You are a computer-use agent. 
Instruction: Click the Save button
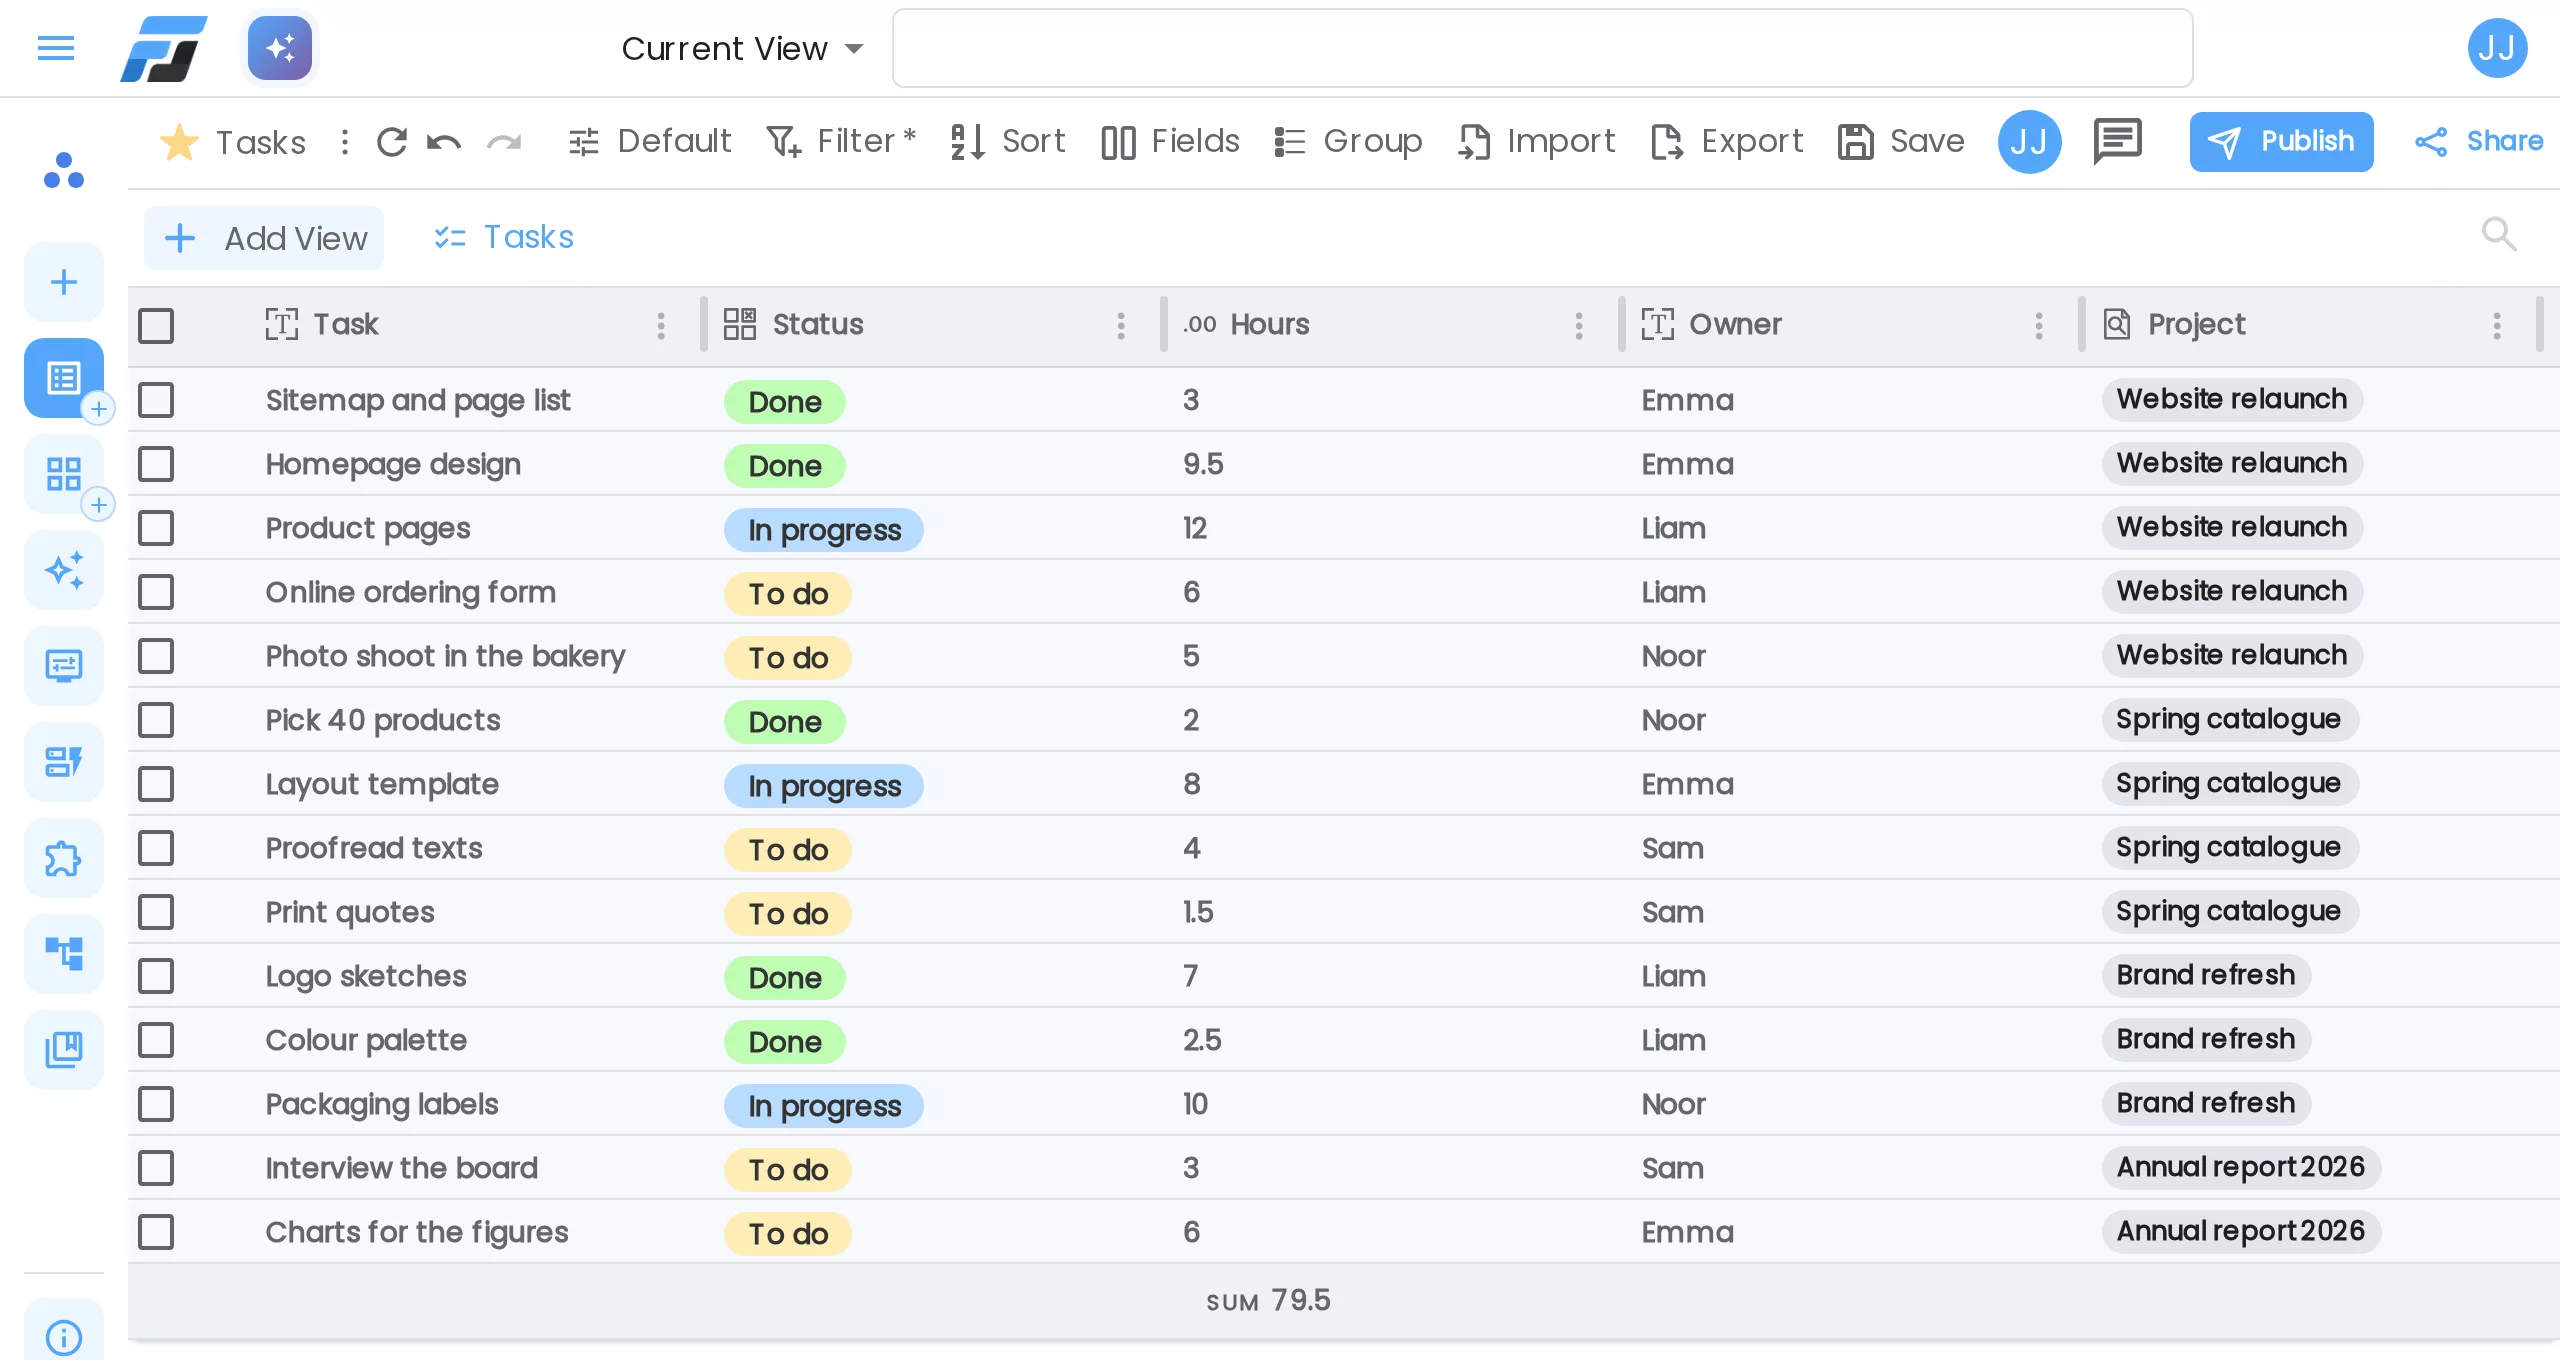click(1901, 141)
